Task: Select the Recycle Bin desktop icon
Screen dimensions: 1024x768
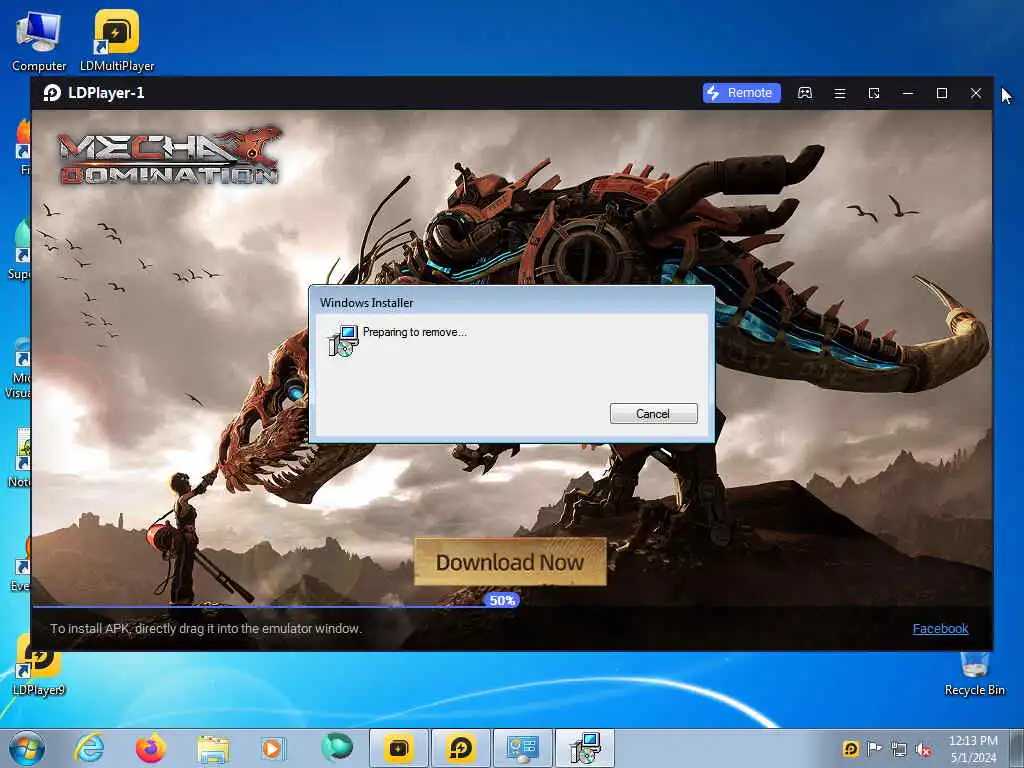Action: pos(974,673)
